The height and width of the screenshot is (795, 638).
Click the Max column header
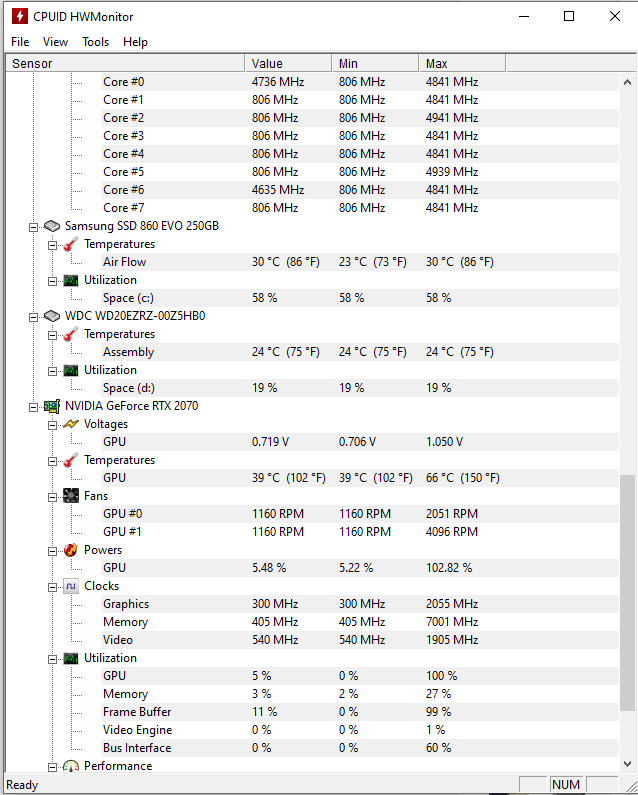[x=461, y=63]
